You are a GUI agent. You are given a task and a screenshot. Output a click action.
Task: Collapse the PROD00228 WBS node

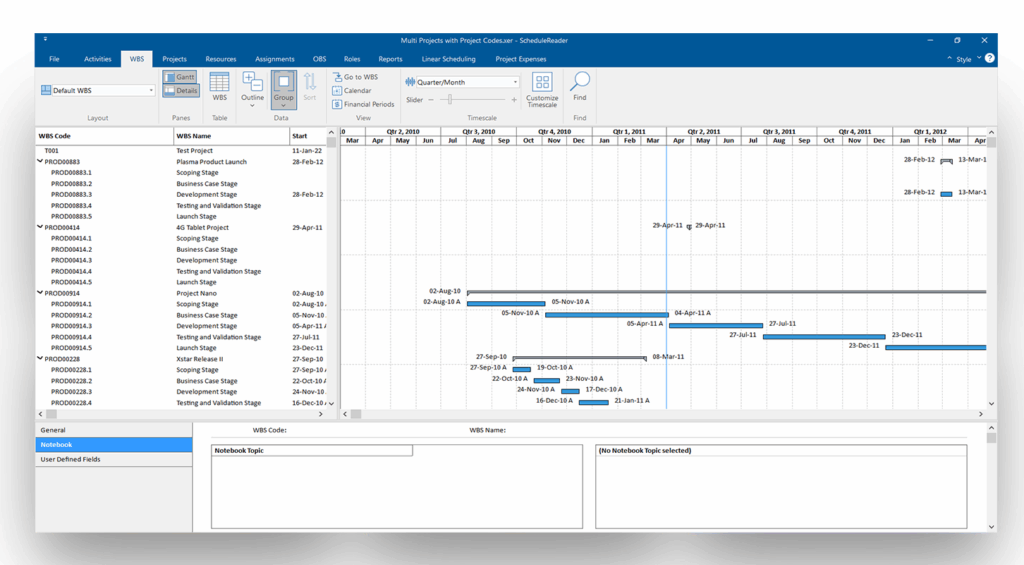click(x=40, y=359)
